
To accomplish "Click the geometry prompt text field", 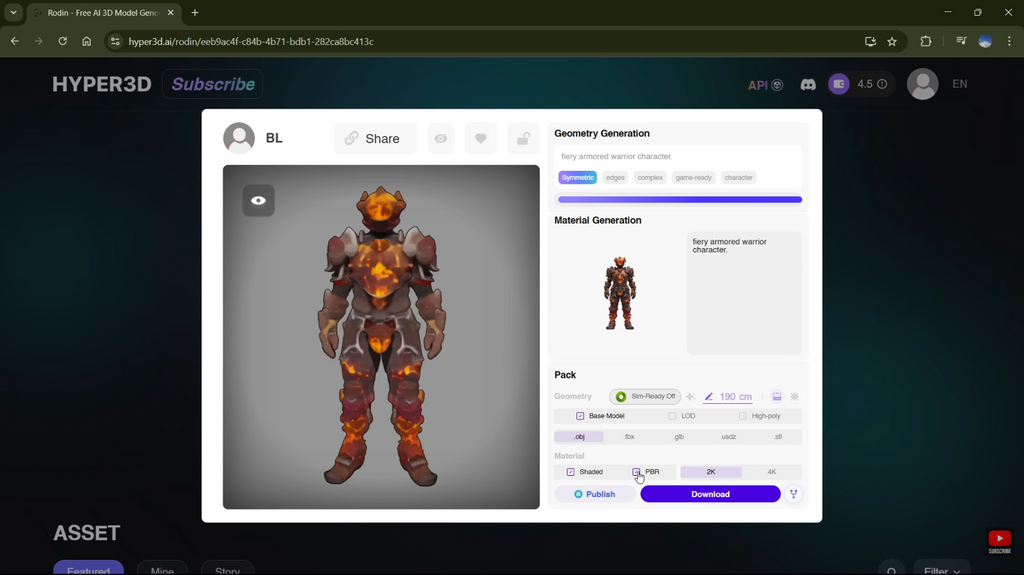I will coord(679,156).
